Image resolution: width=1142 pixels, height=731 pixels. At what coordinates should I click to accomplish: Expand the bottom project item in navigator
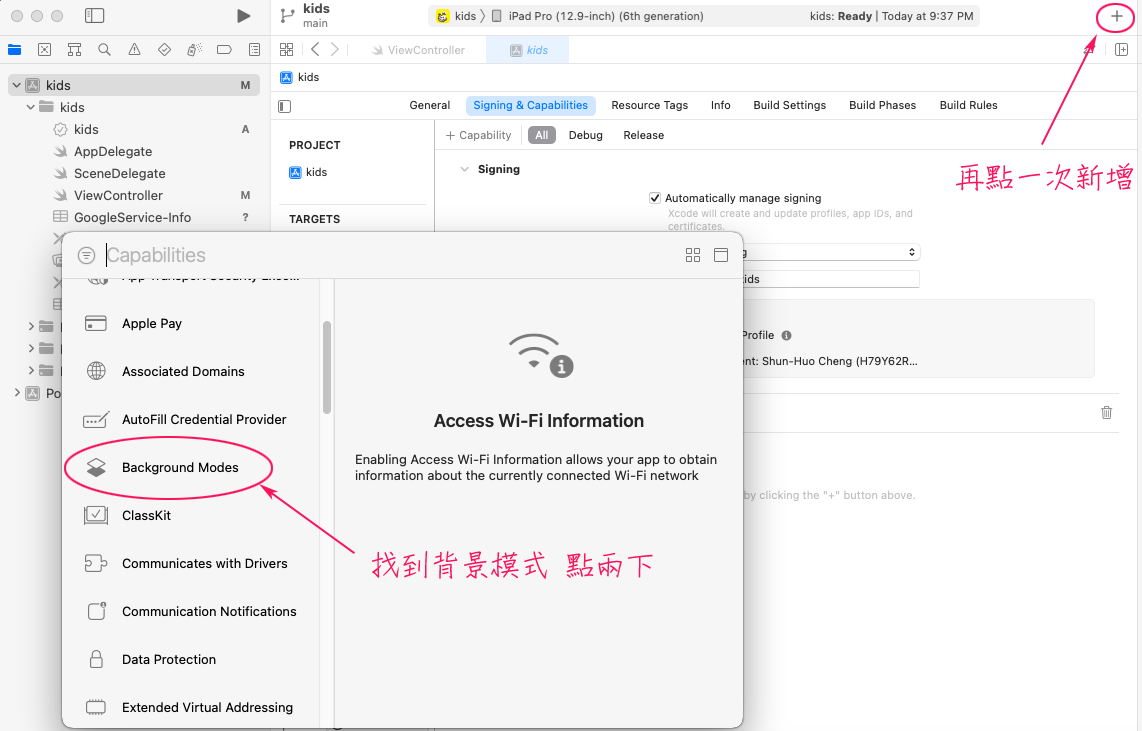pos(17,393)
